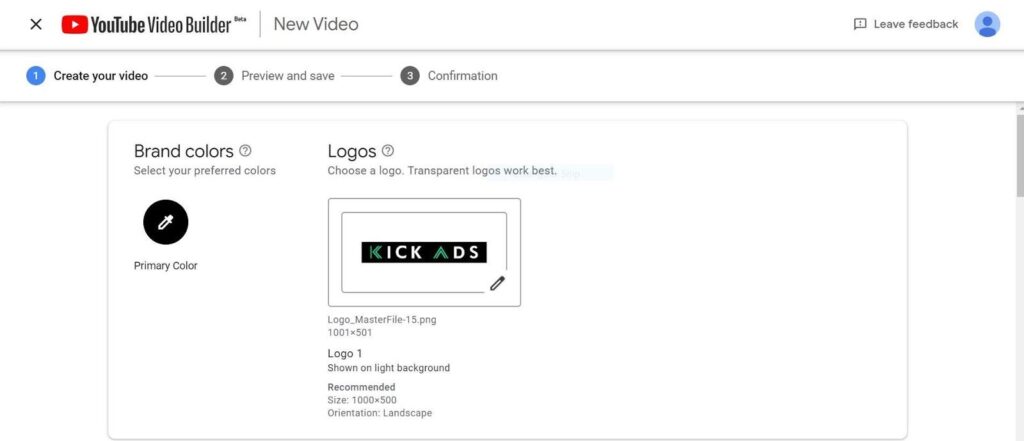Go to step 2 Preview and save
Viewport: 1024px width, 441px height.
[x=274, y=76]
